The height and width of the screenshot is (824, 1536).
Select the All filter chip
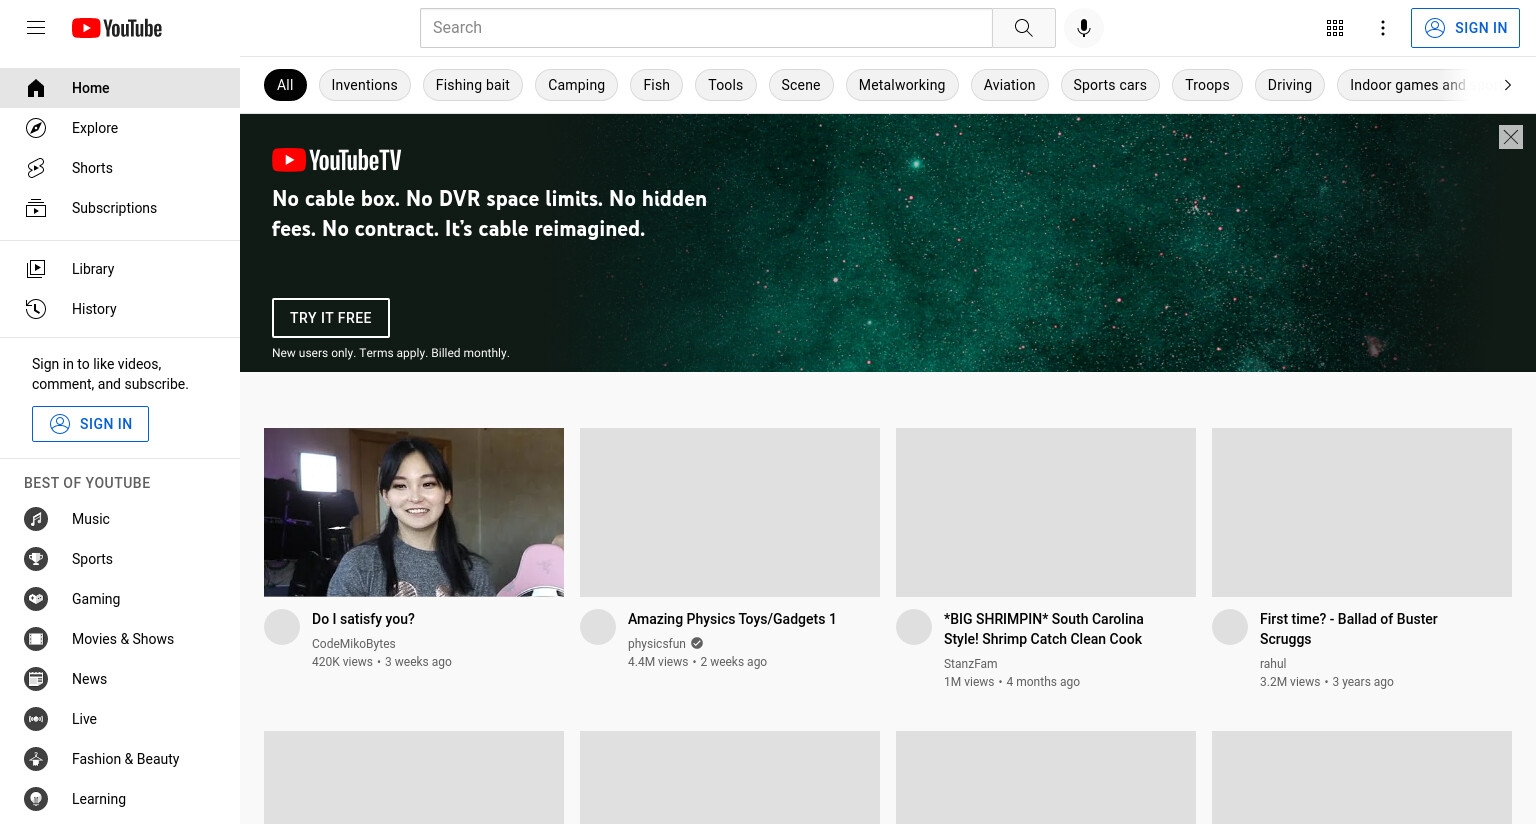tap(285, 85)
